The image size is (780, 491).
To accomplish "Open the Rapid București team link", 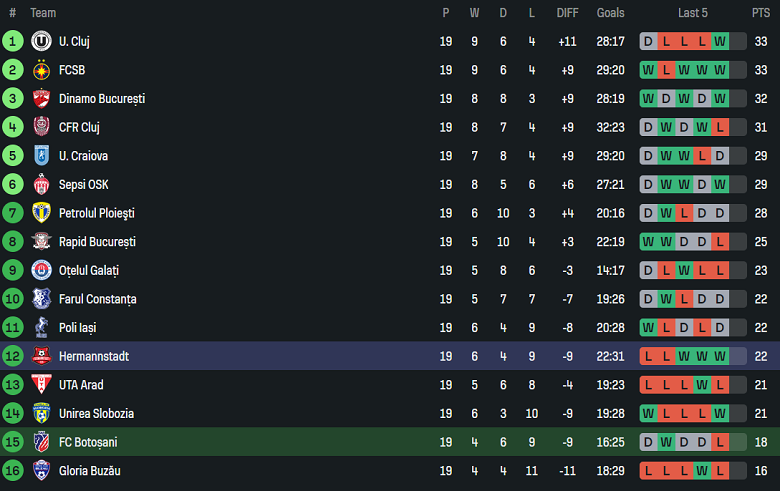I will click(x=98, y=242).
